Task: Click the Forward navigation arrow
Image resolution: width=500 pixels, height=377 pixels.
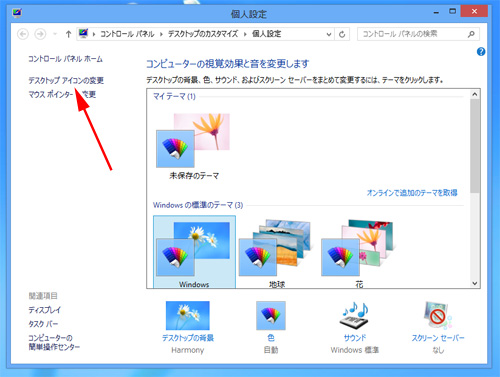Action: 40,34
